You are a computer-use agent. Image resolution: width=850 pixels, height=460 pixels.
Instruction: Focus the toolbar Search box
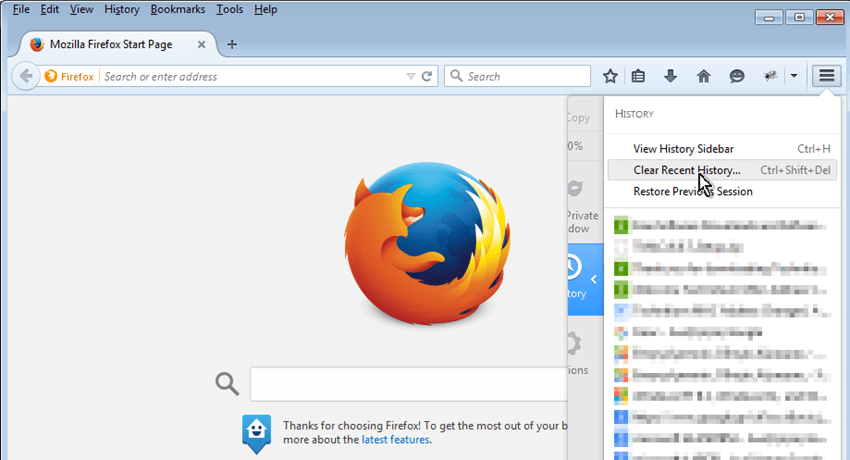(x=517, y=76)
